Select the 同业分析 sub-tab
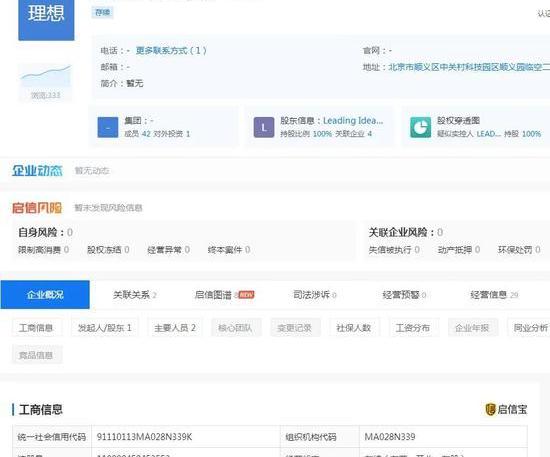 tap(529, 328)
